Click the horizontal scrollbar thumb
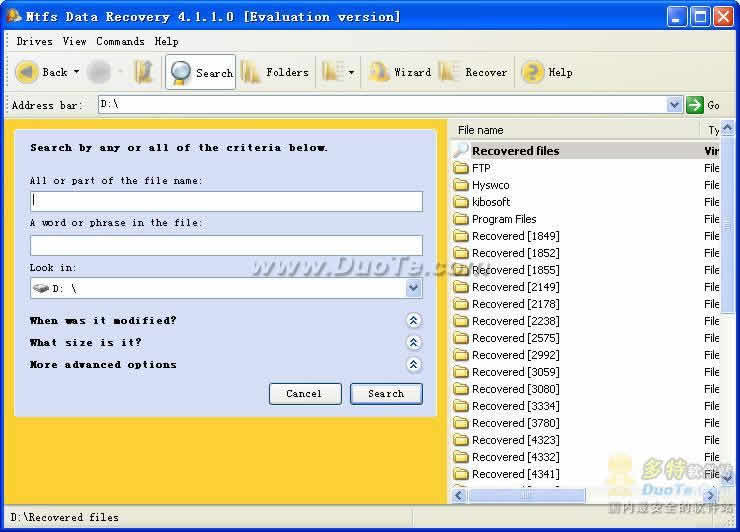 526,495
